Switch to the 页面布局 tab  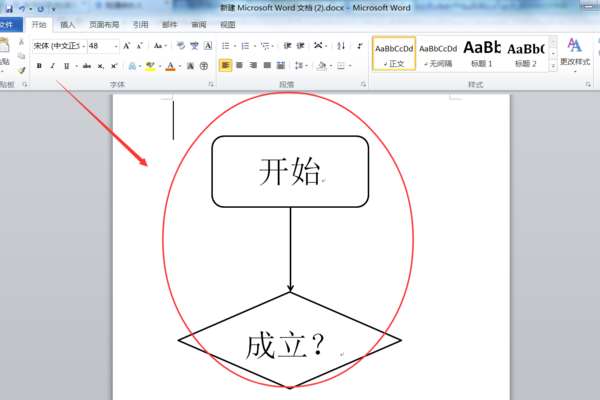click(x=104, y=25)
